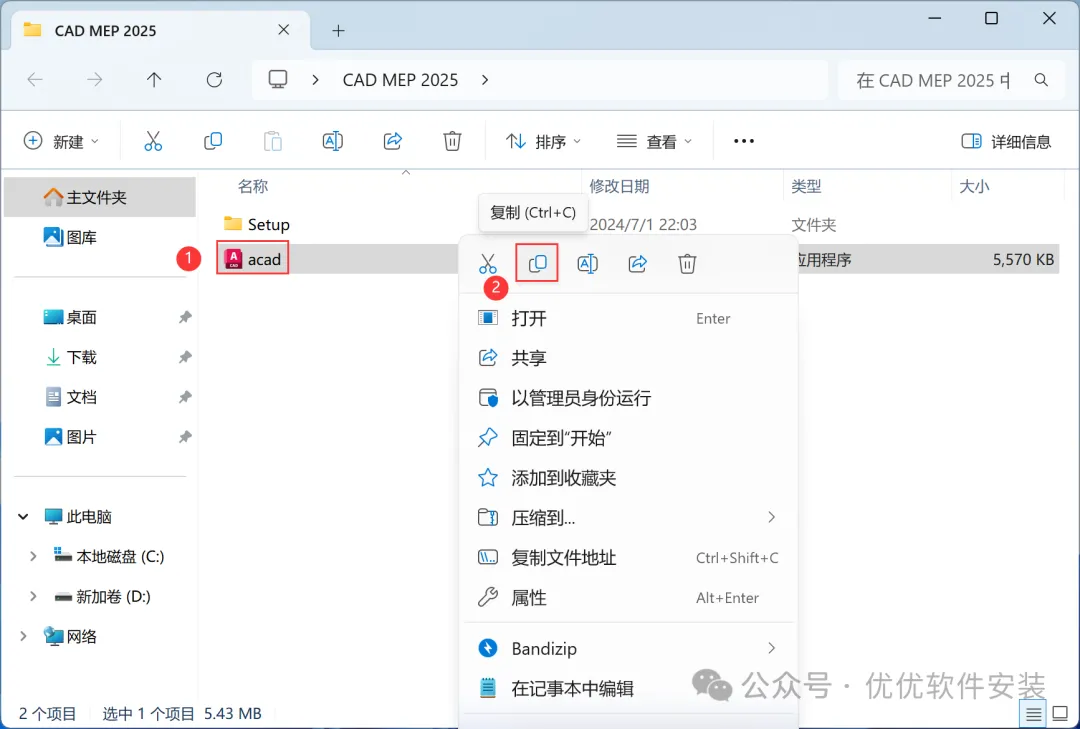The width and height of the screenshot is (1080, 729).
Task: Expand the 新加卷 (D:) node
Action: coord(32,596)
